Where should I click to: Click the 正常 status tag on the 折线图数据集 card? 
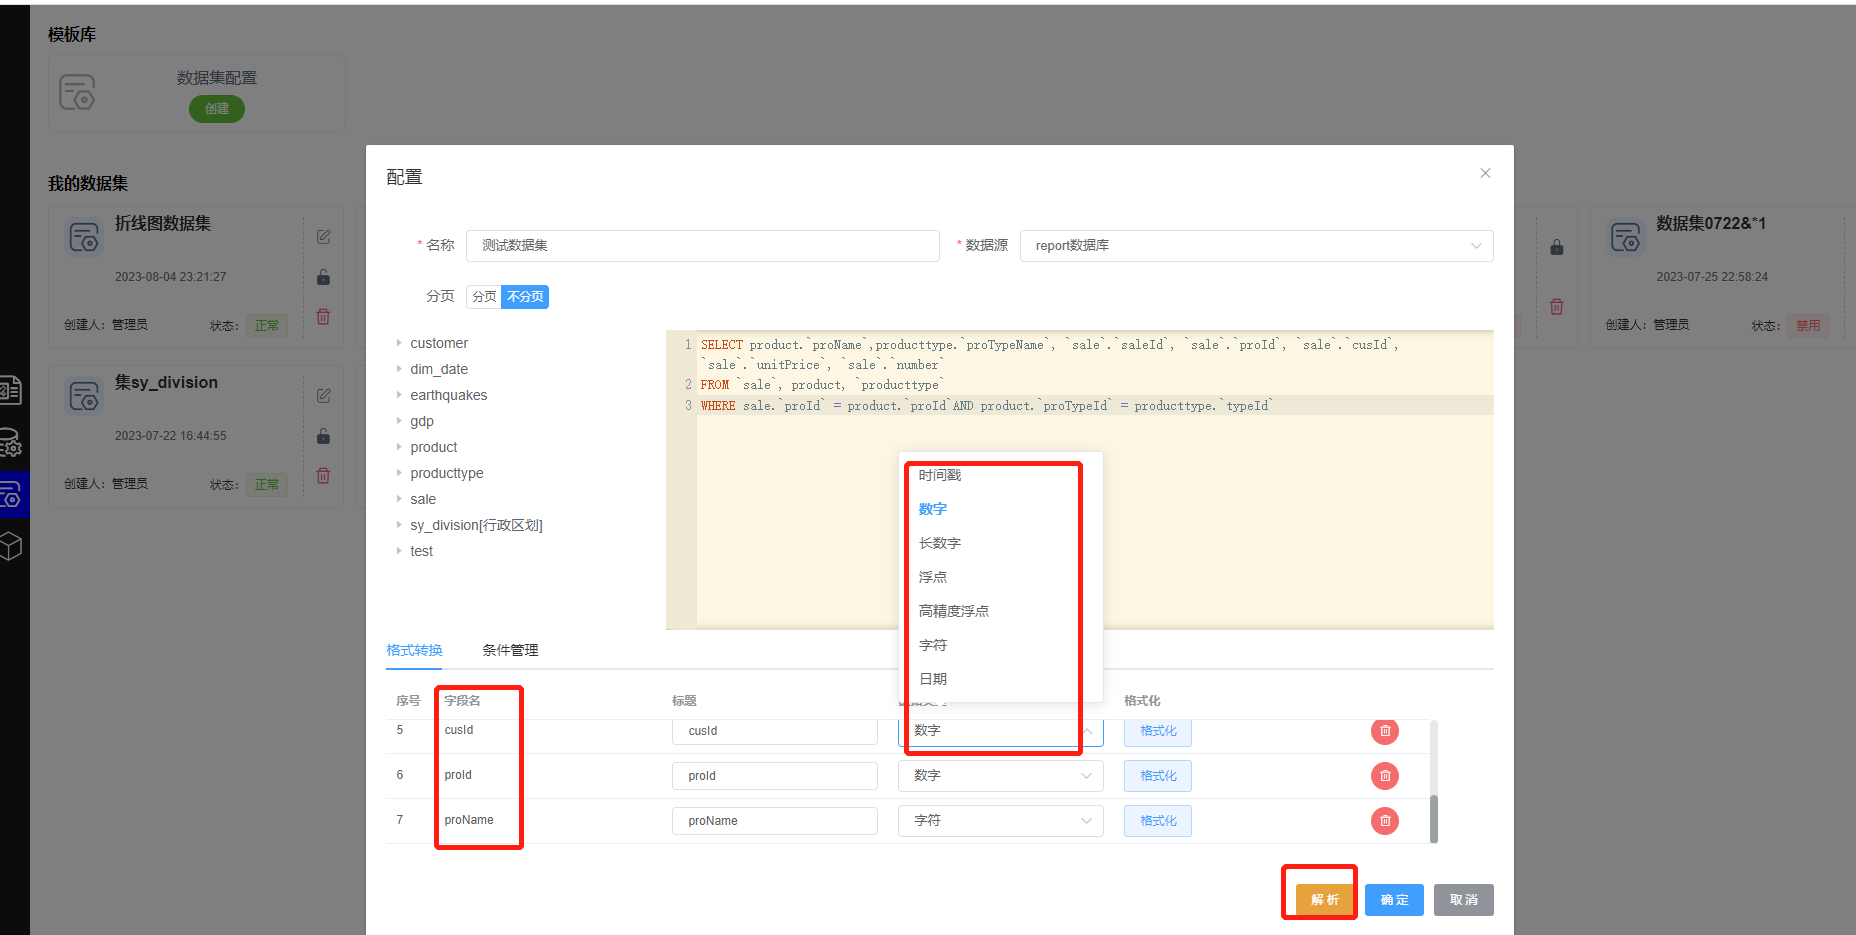pyautogui.click(x=267, y=326)
